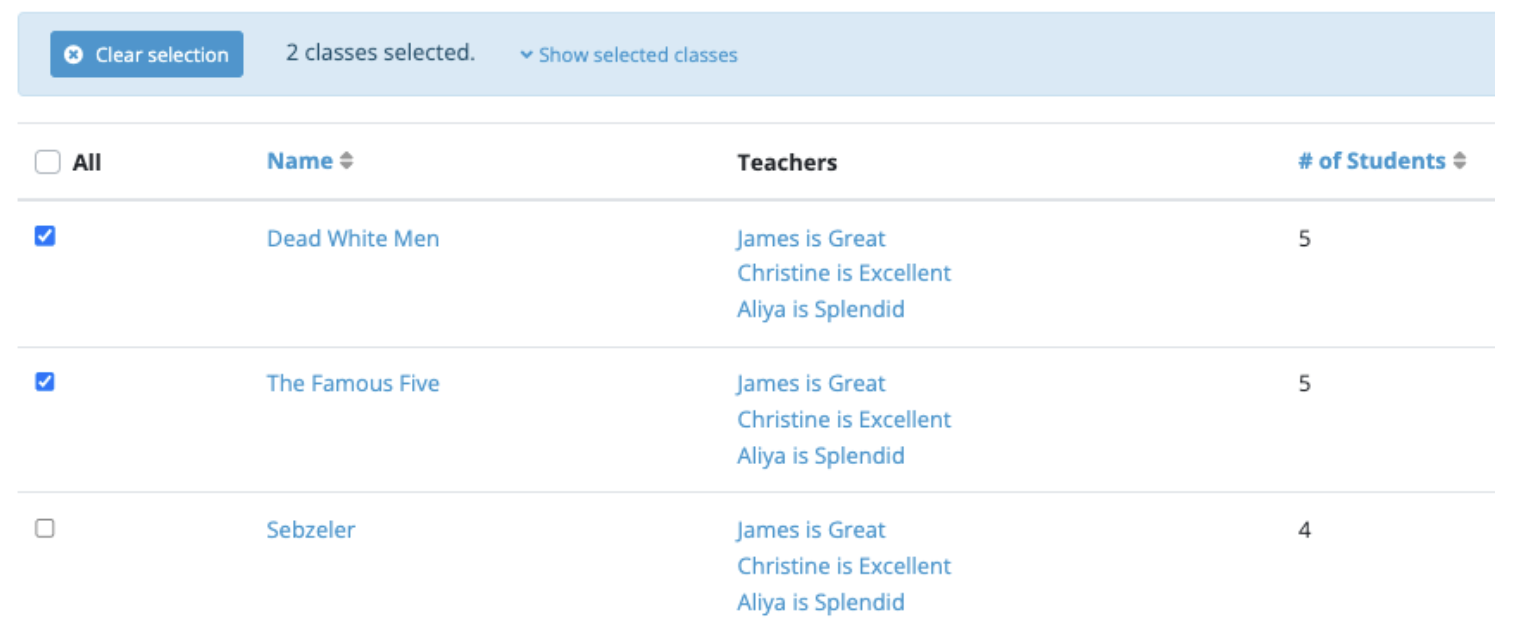Open the Dead White Men class

click(x=352, y=239)
